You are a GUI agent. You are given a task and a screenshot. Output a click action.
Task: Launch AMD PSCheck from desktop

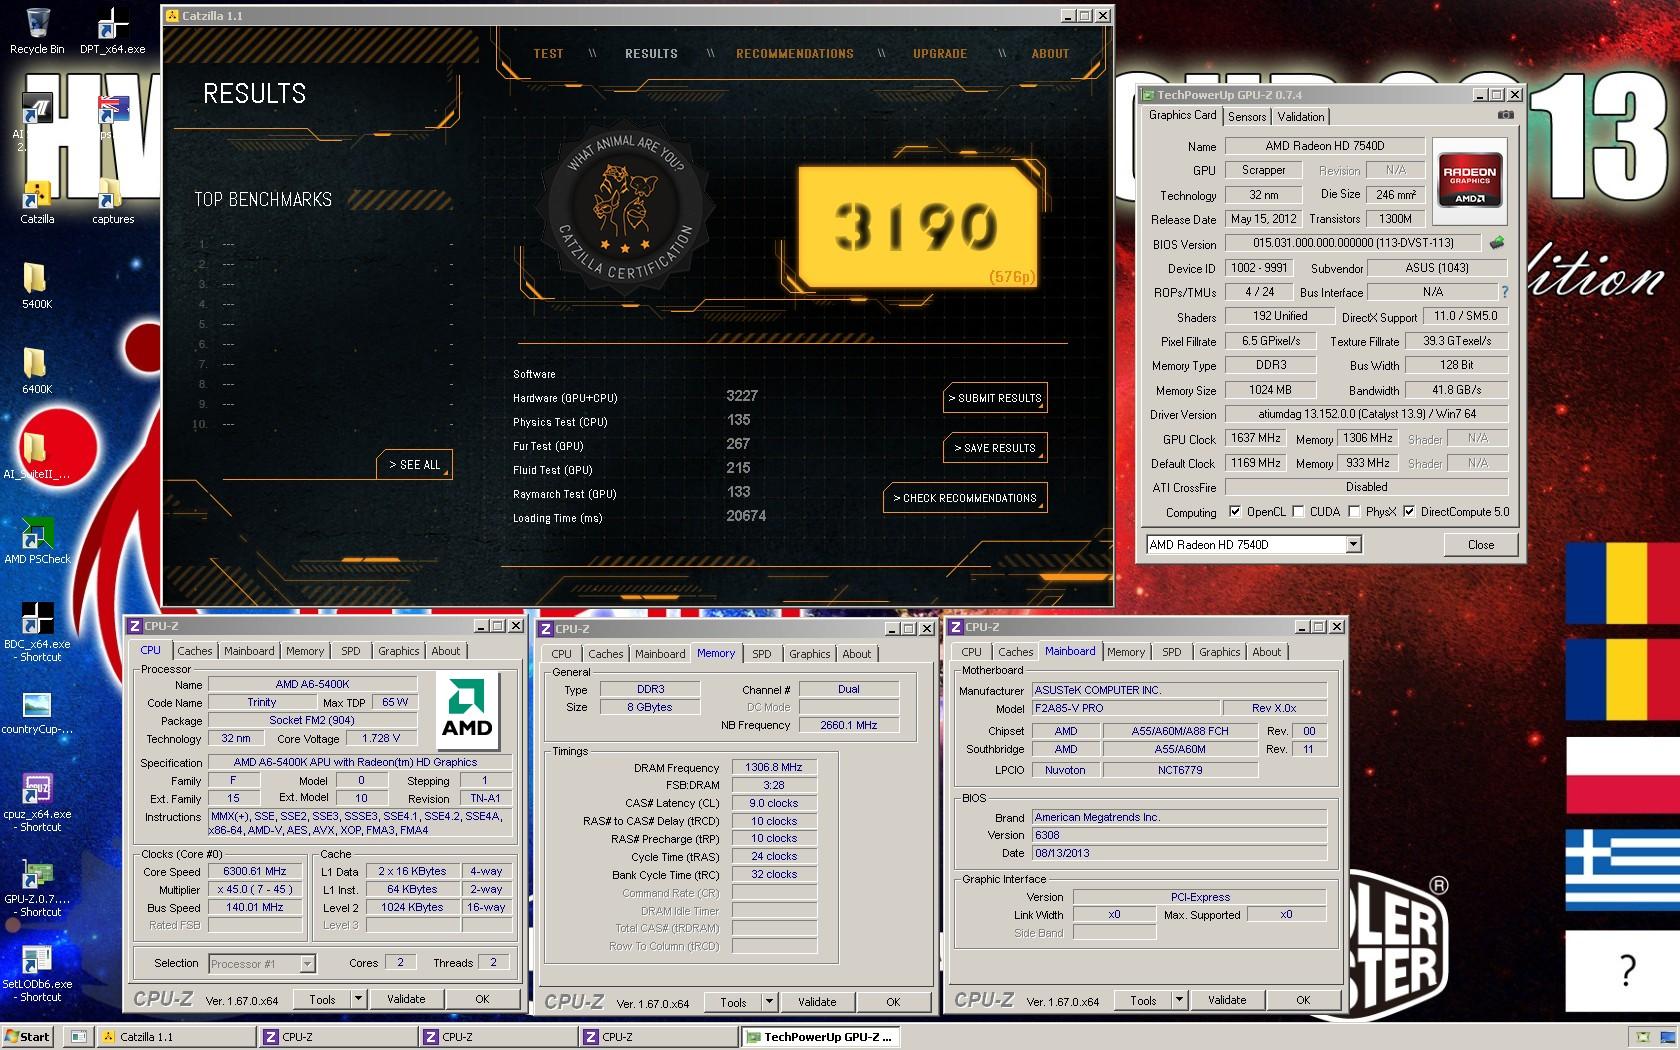37,541
